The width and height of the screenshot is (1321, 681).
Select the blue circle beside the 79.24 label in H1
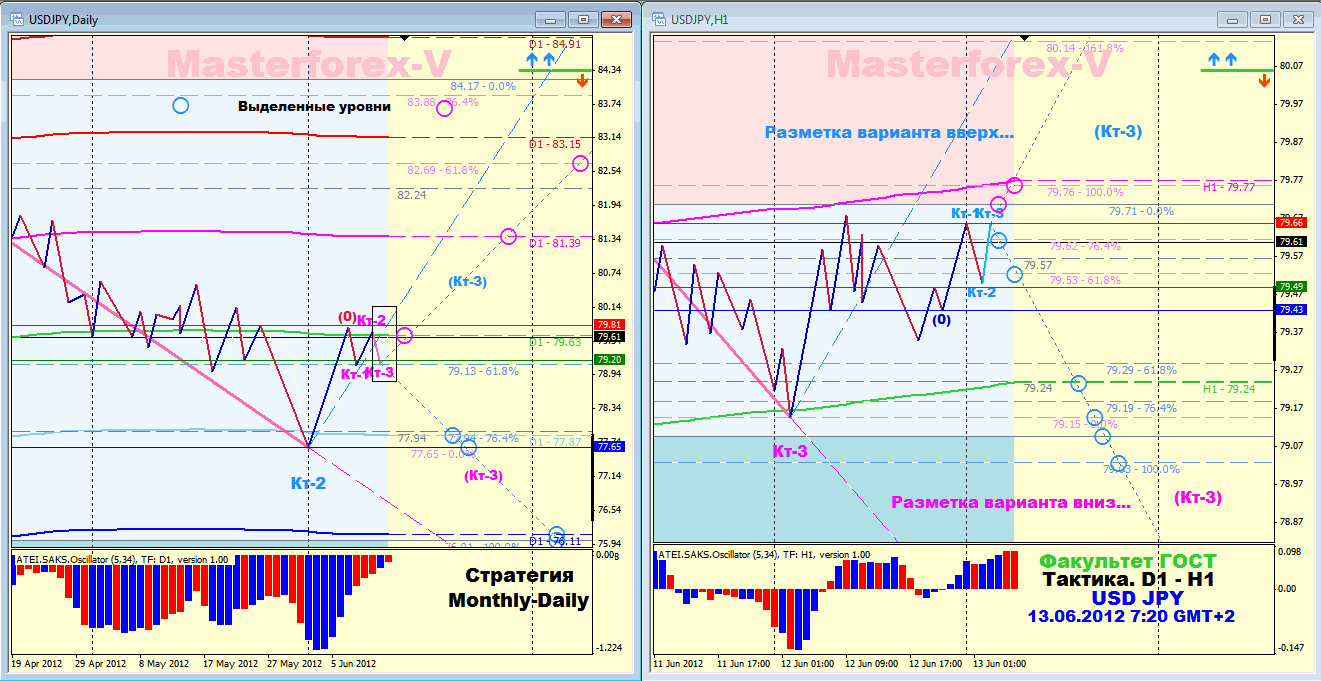tap(1078, 383)
